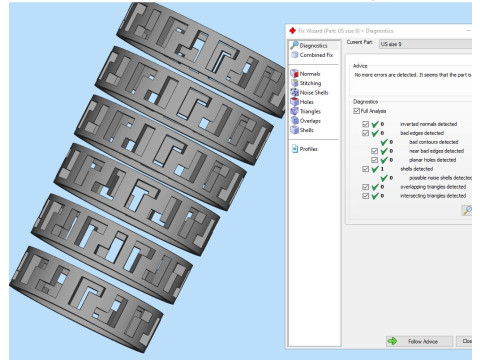Disable overlapping triangles detected check
This screenshot has height=360, width=480.
coord(365,187)
